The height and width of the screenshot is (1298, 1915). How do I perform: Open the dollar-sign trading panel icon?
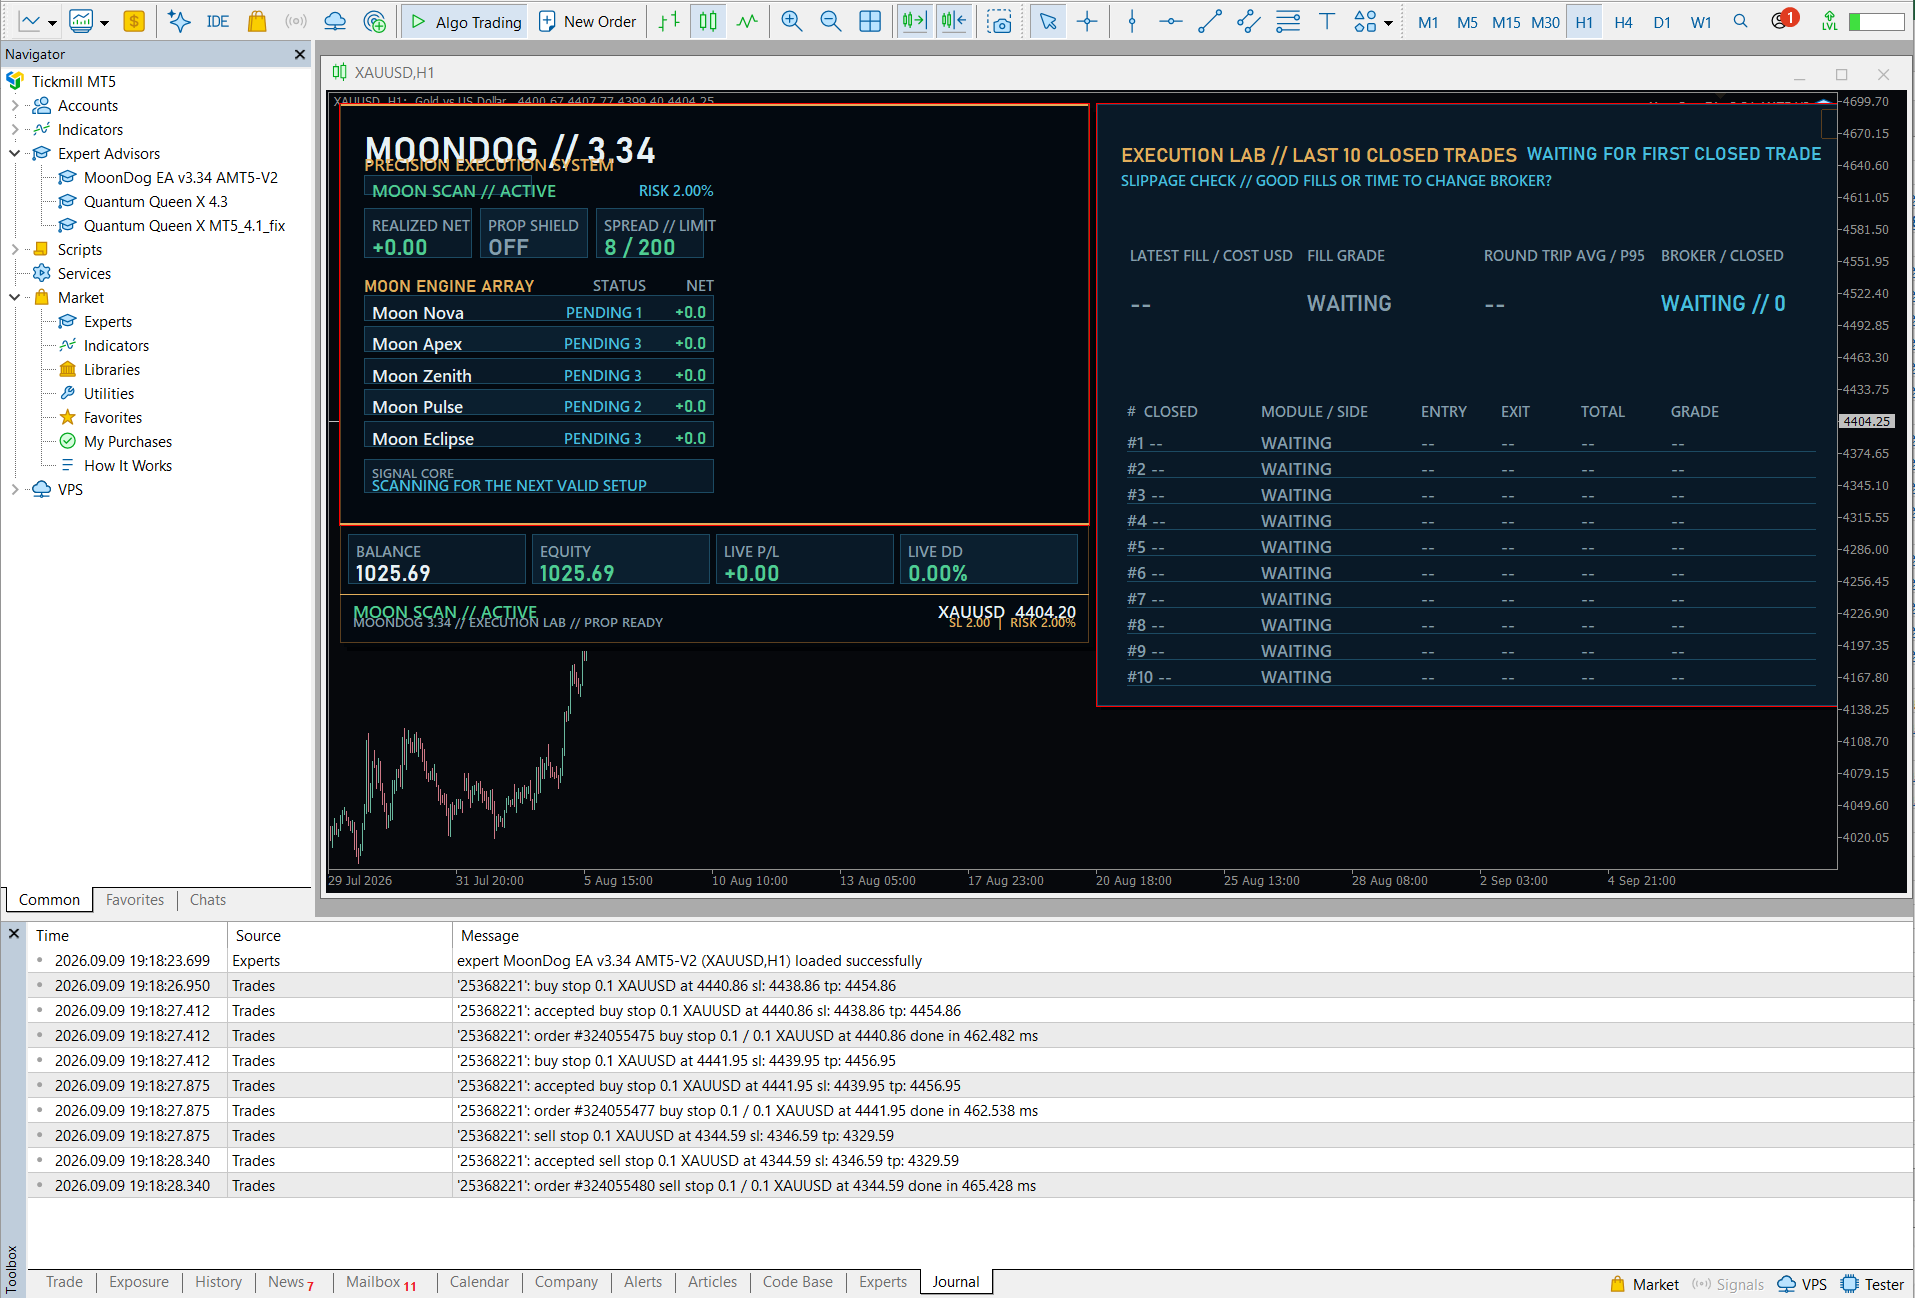pyautogui.click(x=133, y=21)
